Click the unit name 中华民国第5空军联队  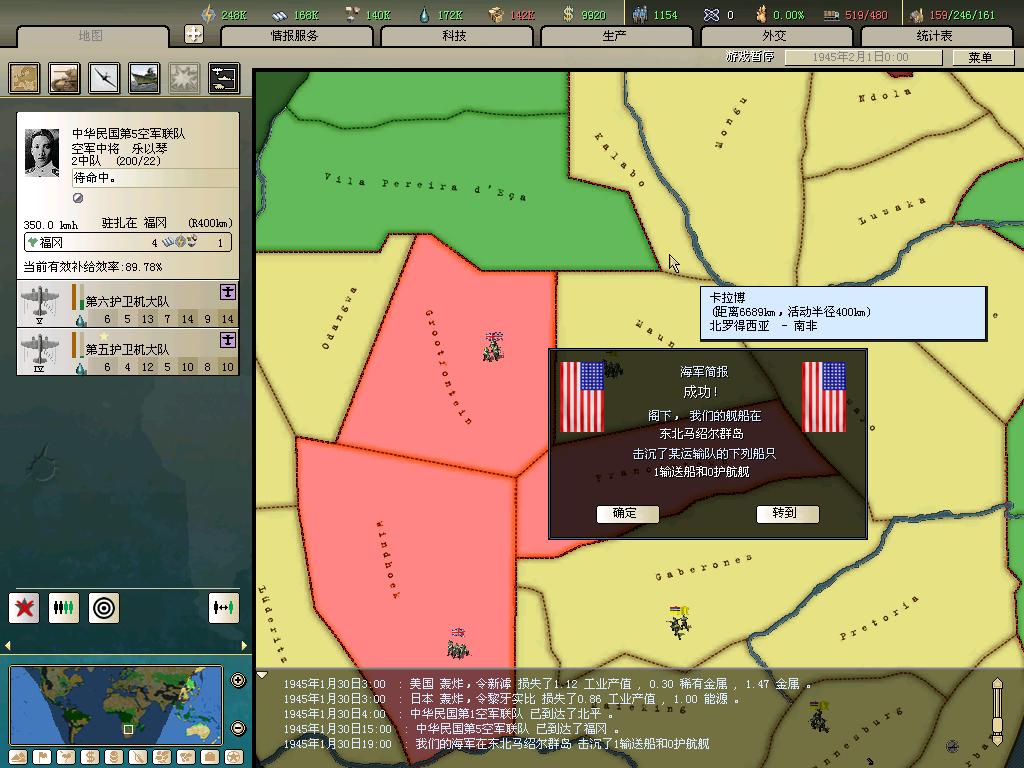point(129,133)
